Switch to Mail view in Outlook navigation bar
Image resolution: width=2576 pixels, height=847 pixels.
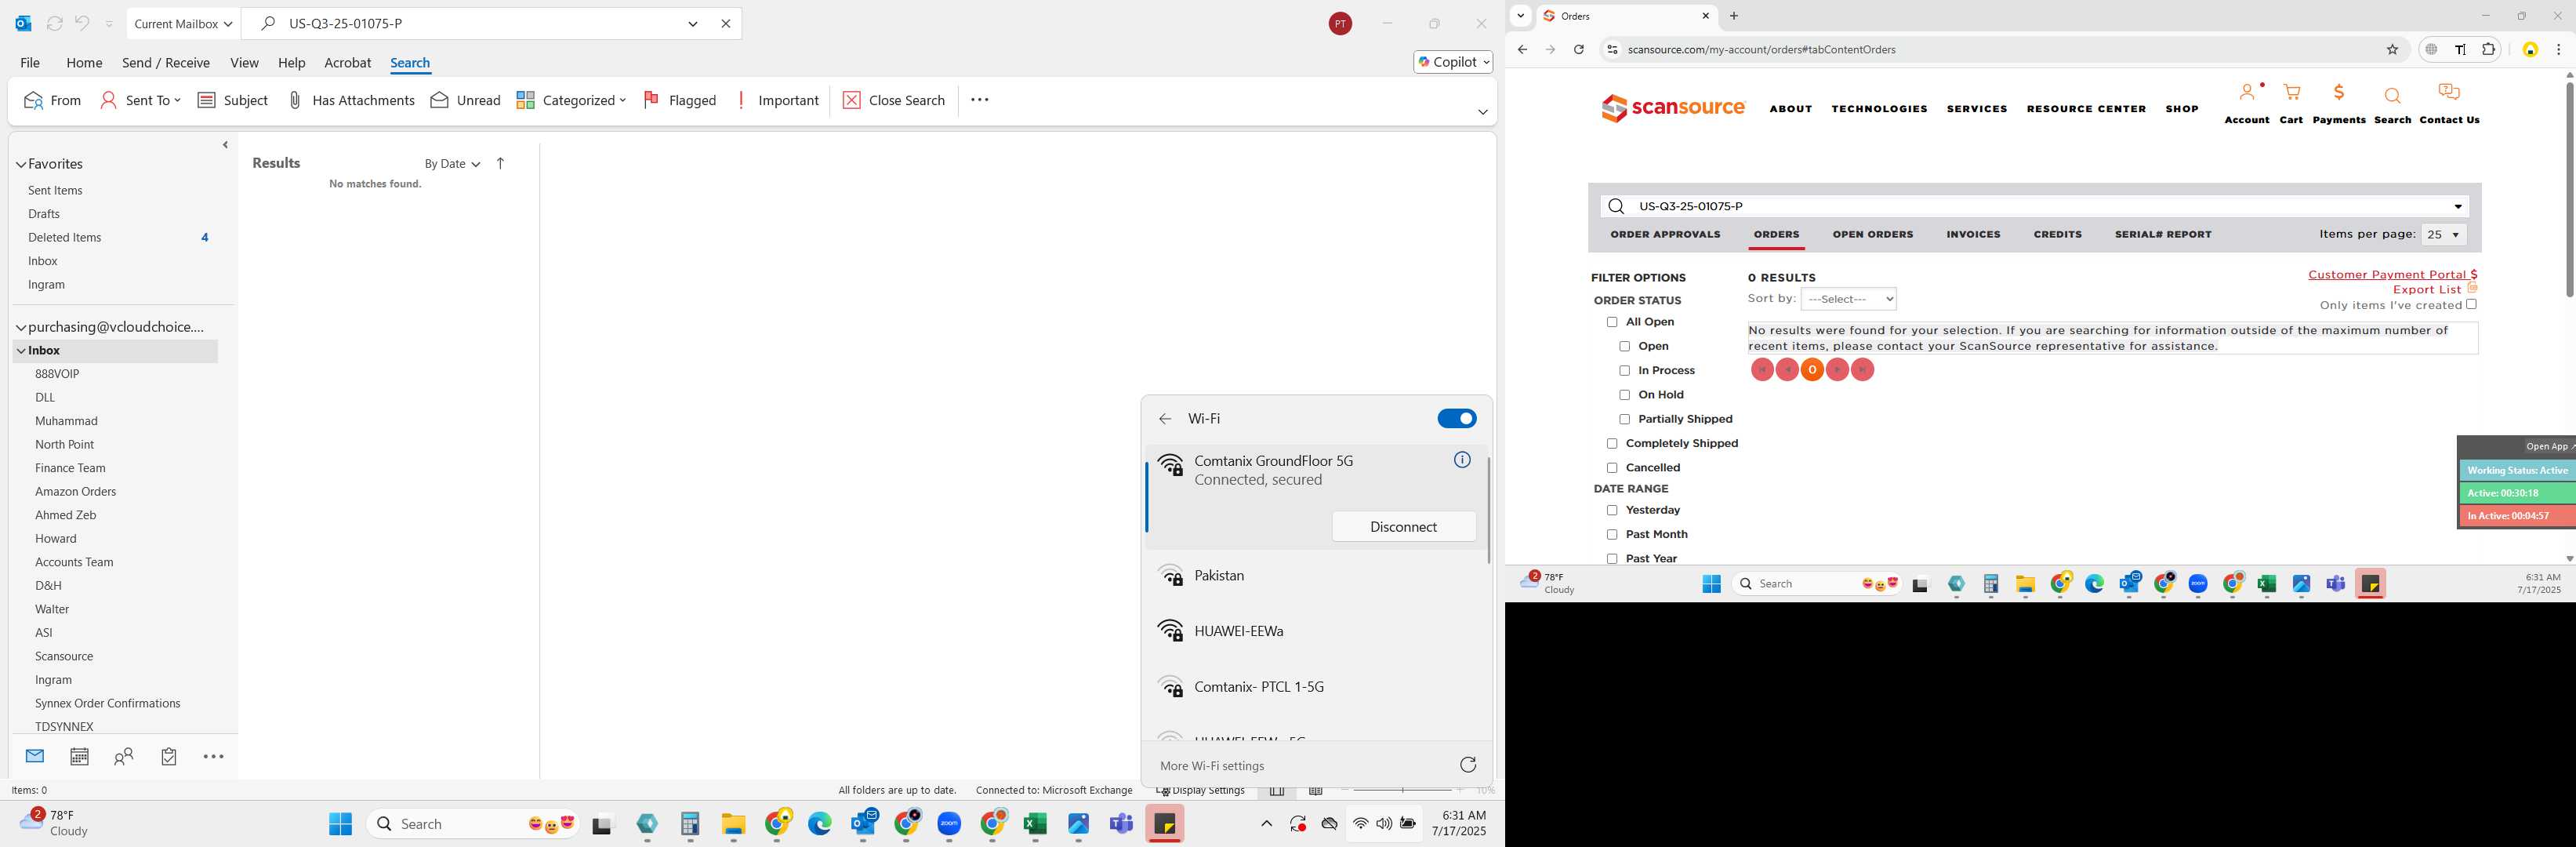tap(35, 756)
